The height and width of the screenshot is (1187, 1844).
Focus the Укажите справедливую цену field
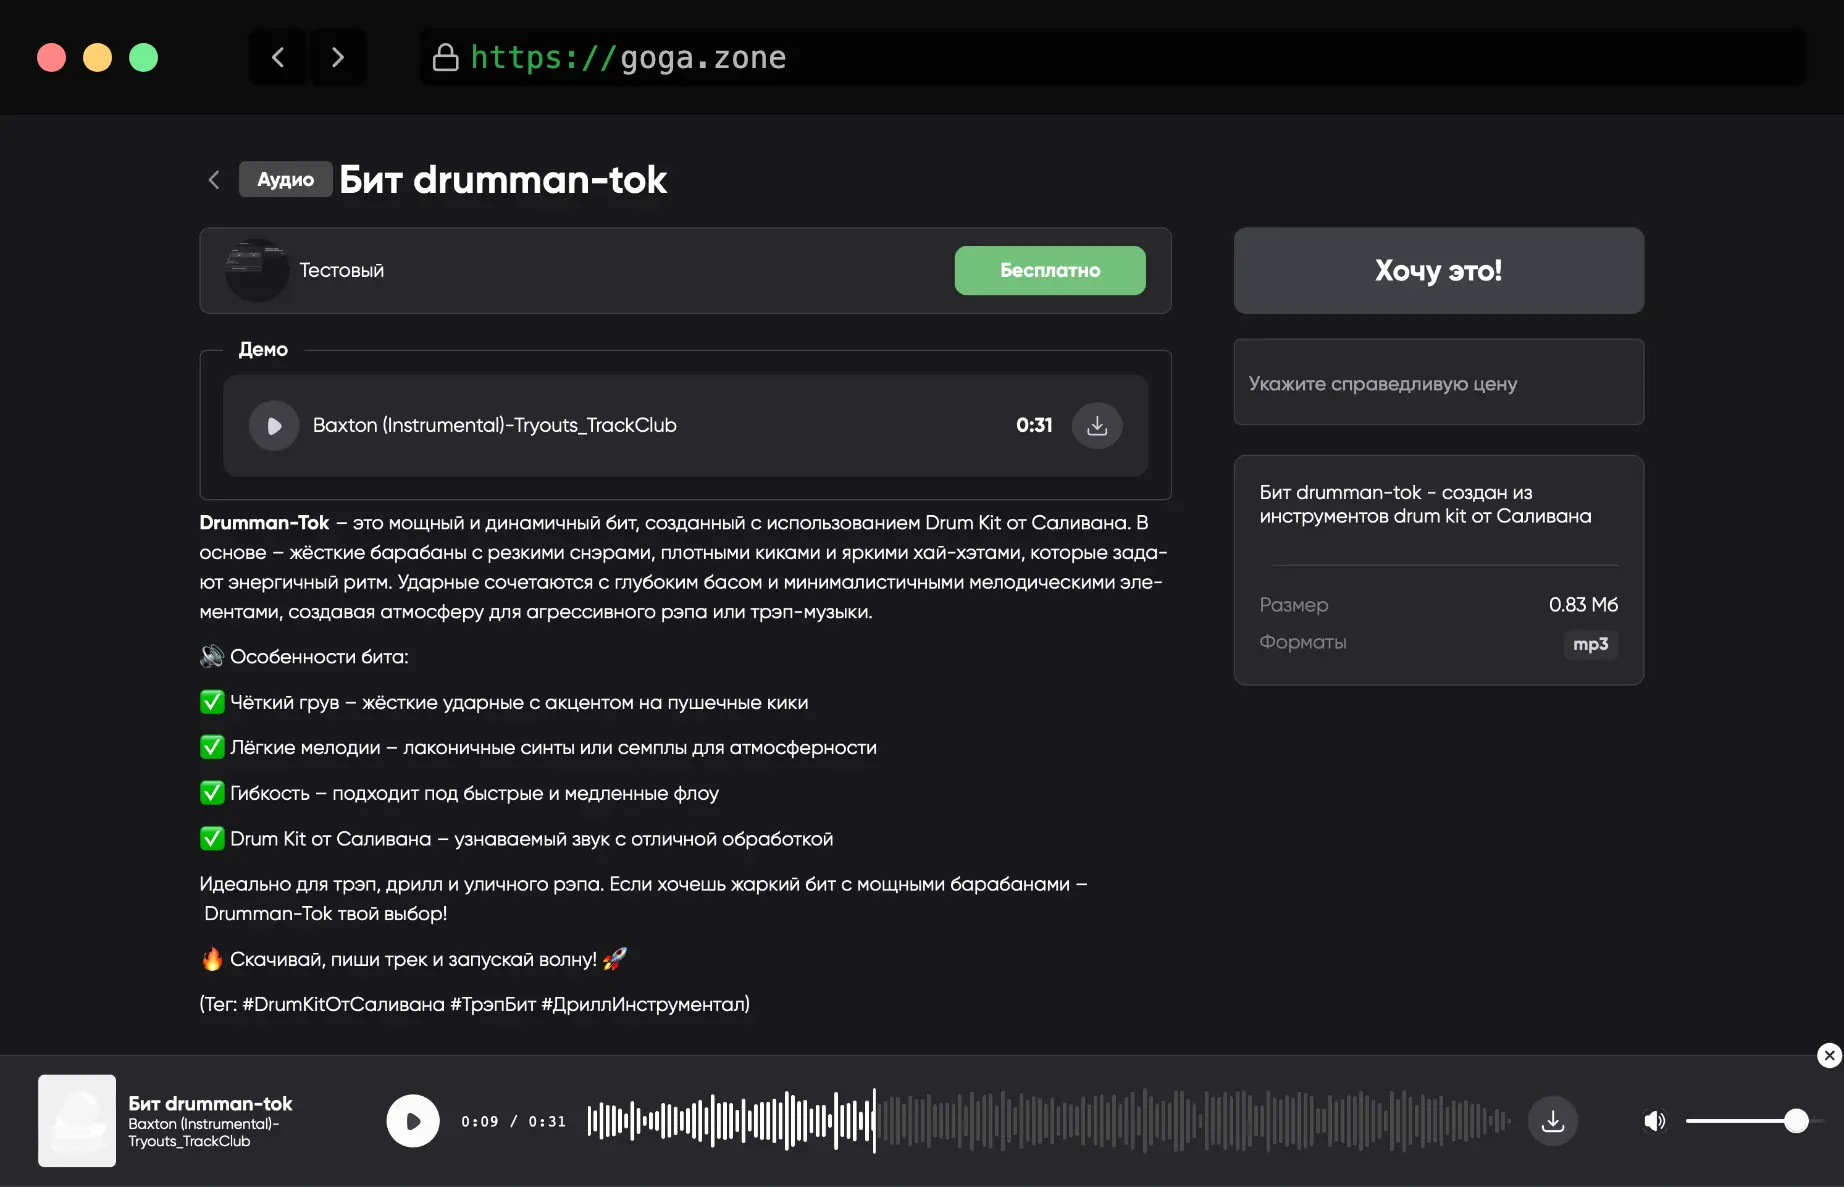[x=1438, y=383]
